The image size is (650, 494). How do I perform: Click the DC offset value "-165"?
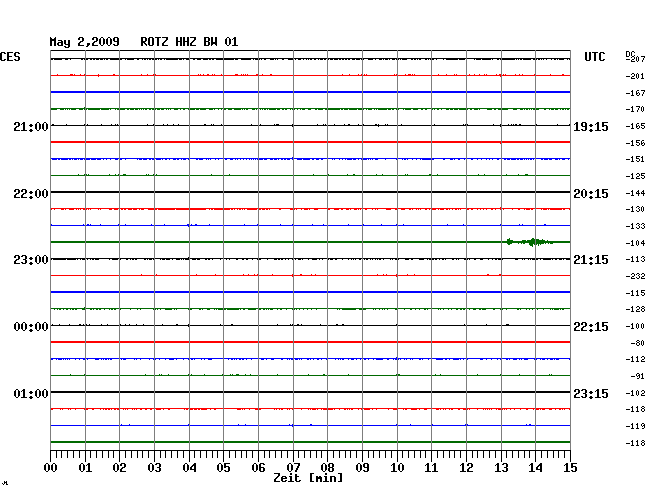pos(635,126)
